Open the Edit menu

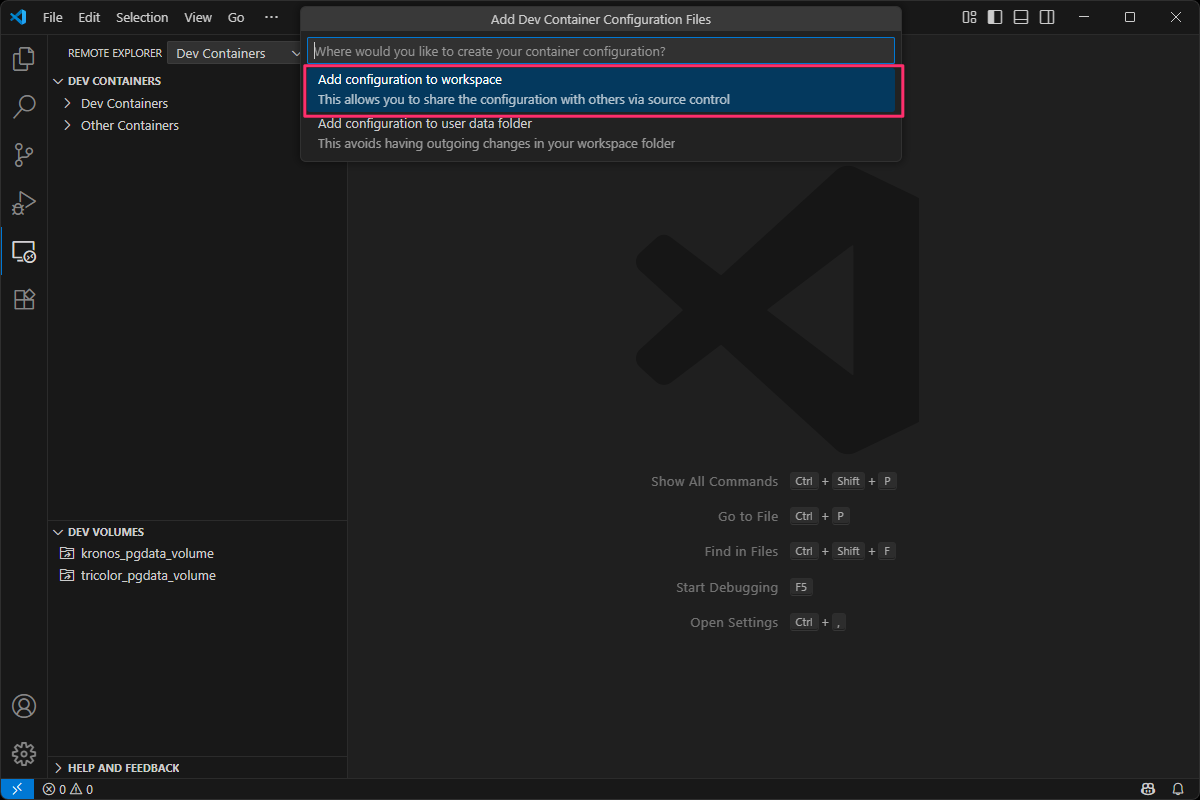[x=89, y=17]
